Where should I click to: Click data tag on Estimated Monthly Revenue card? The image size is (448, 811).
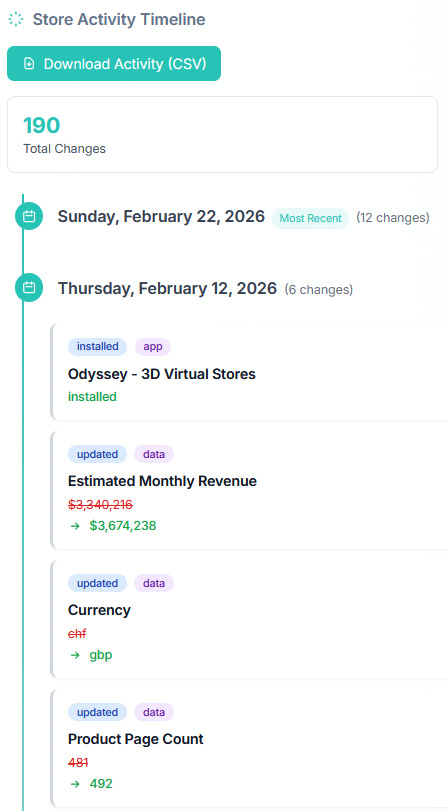coord(154,454)
